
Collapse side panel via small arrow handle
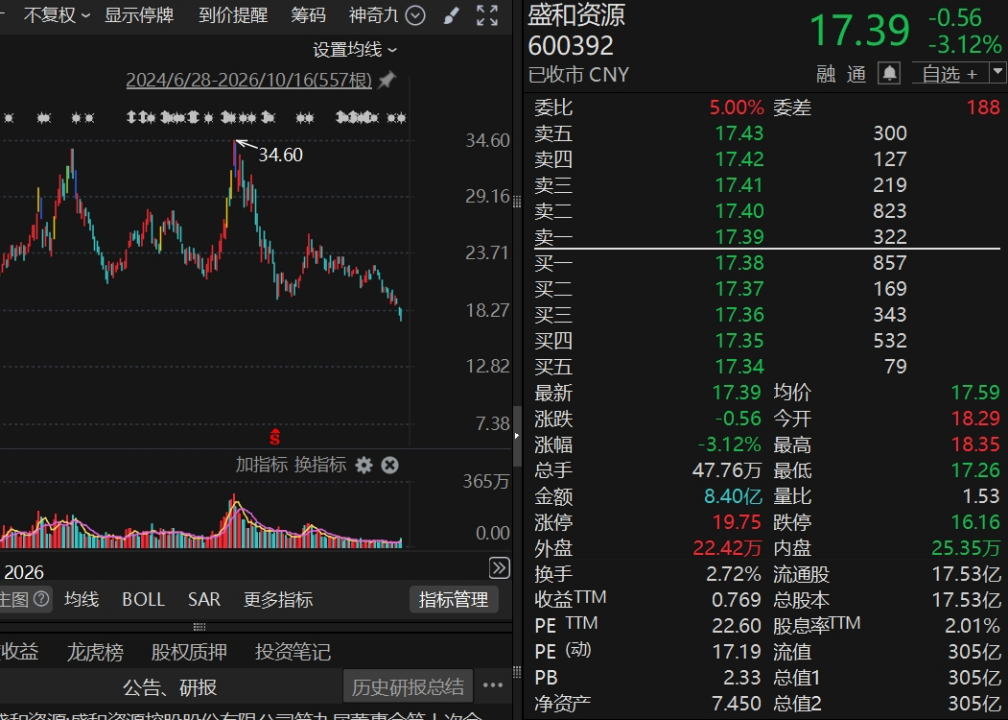click(516, 436)
